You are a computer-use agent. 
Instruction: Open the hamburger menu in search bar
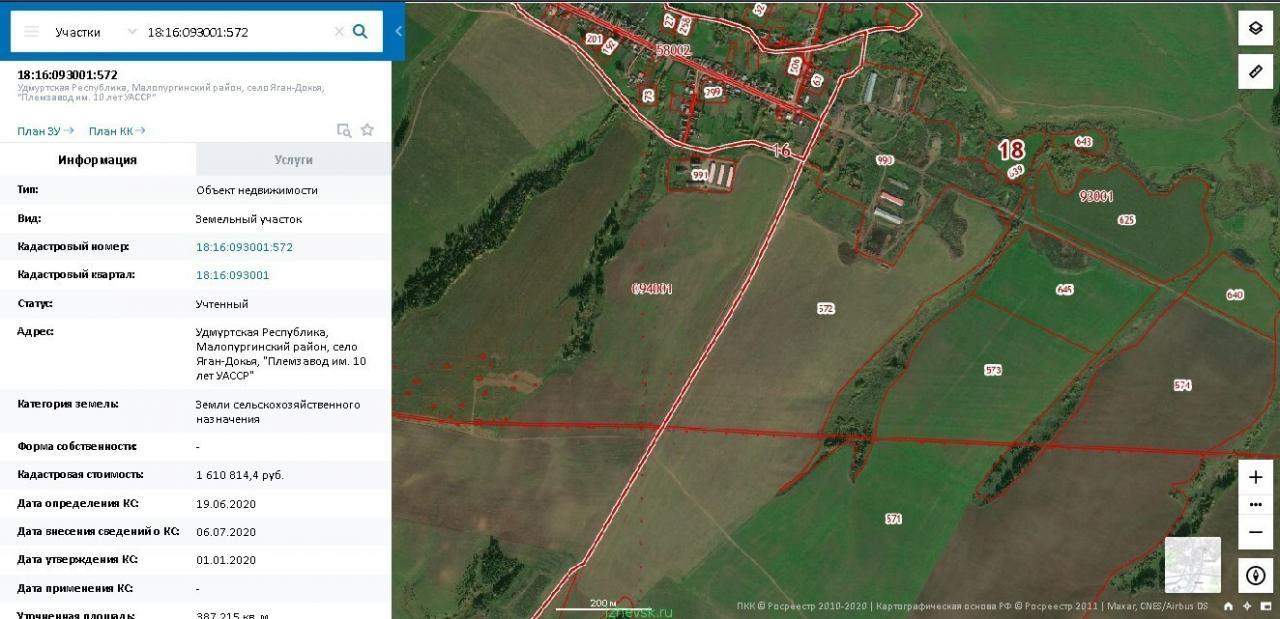(31, 32)
